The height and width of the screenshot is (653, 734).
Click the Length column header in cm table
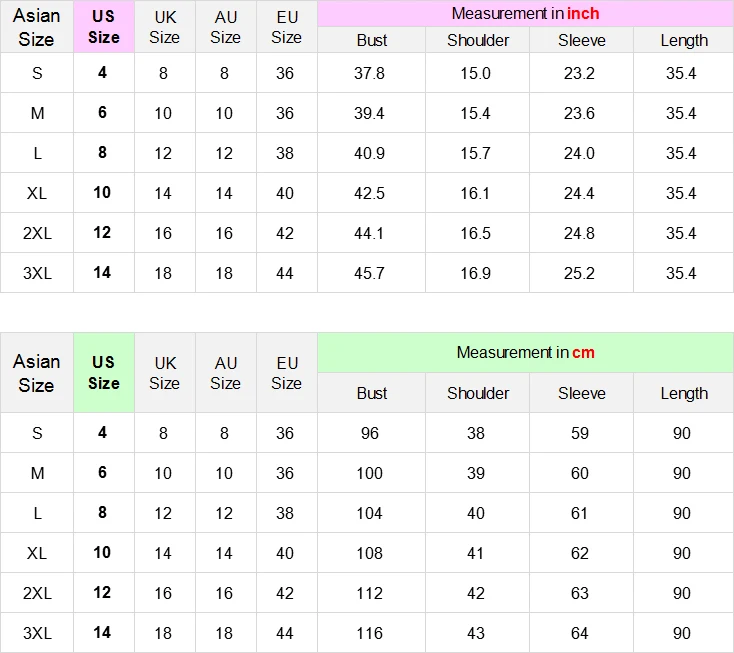pos(684,393)
